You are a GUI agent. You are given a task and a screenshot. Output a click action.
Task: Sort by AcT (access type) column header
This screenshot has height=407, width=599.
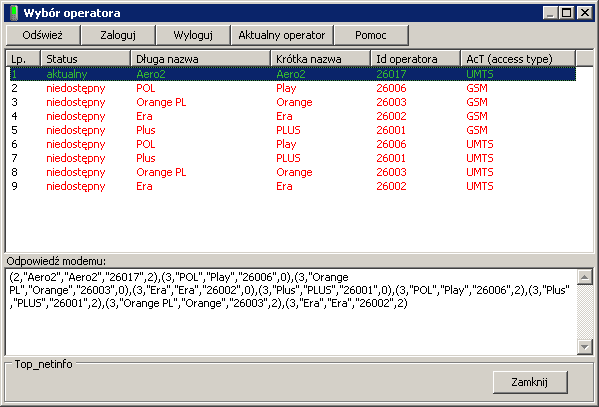518,59
